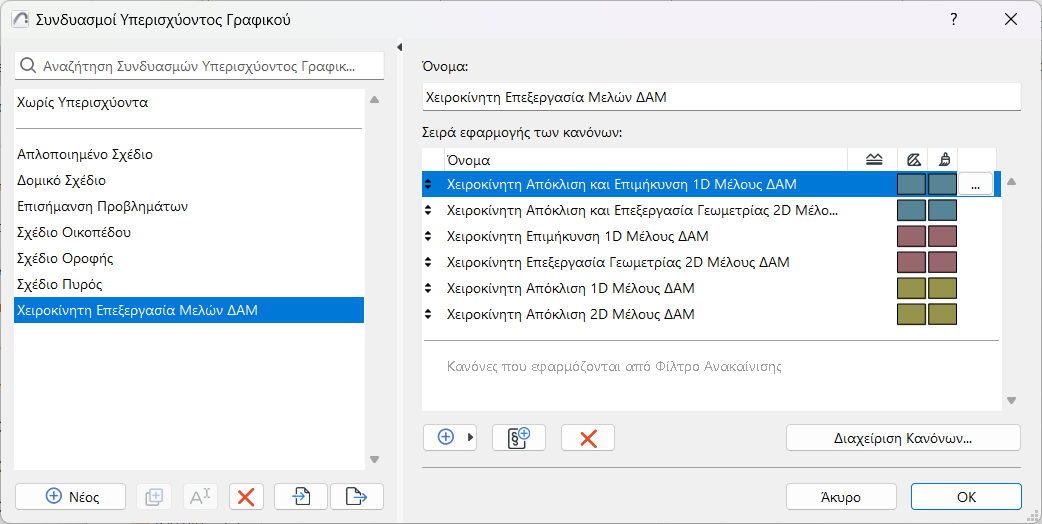Open the add rule dropdown arrow
This screenshot has height=524, width=1042.
(x=471, y=438)
